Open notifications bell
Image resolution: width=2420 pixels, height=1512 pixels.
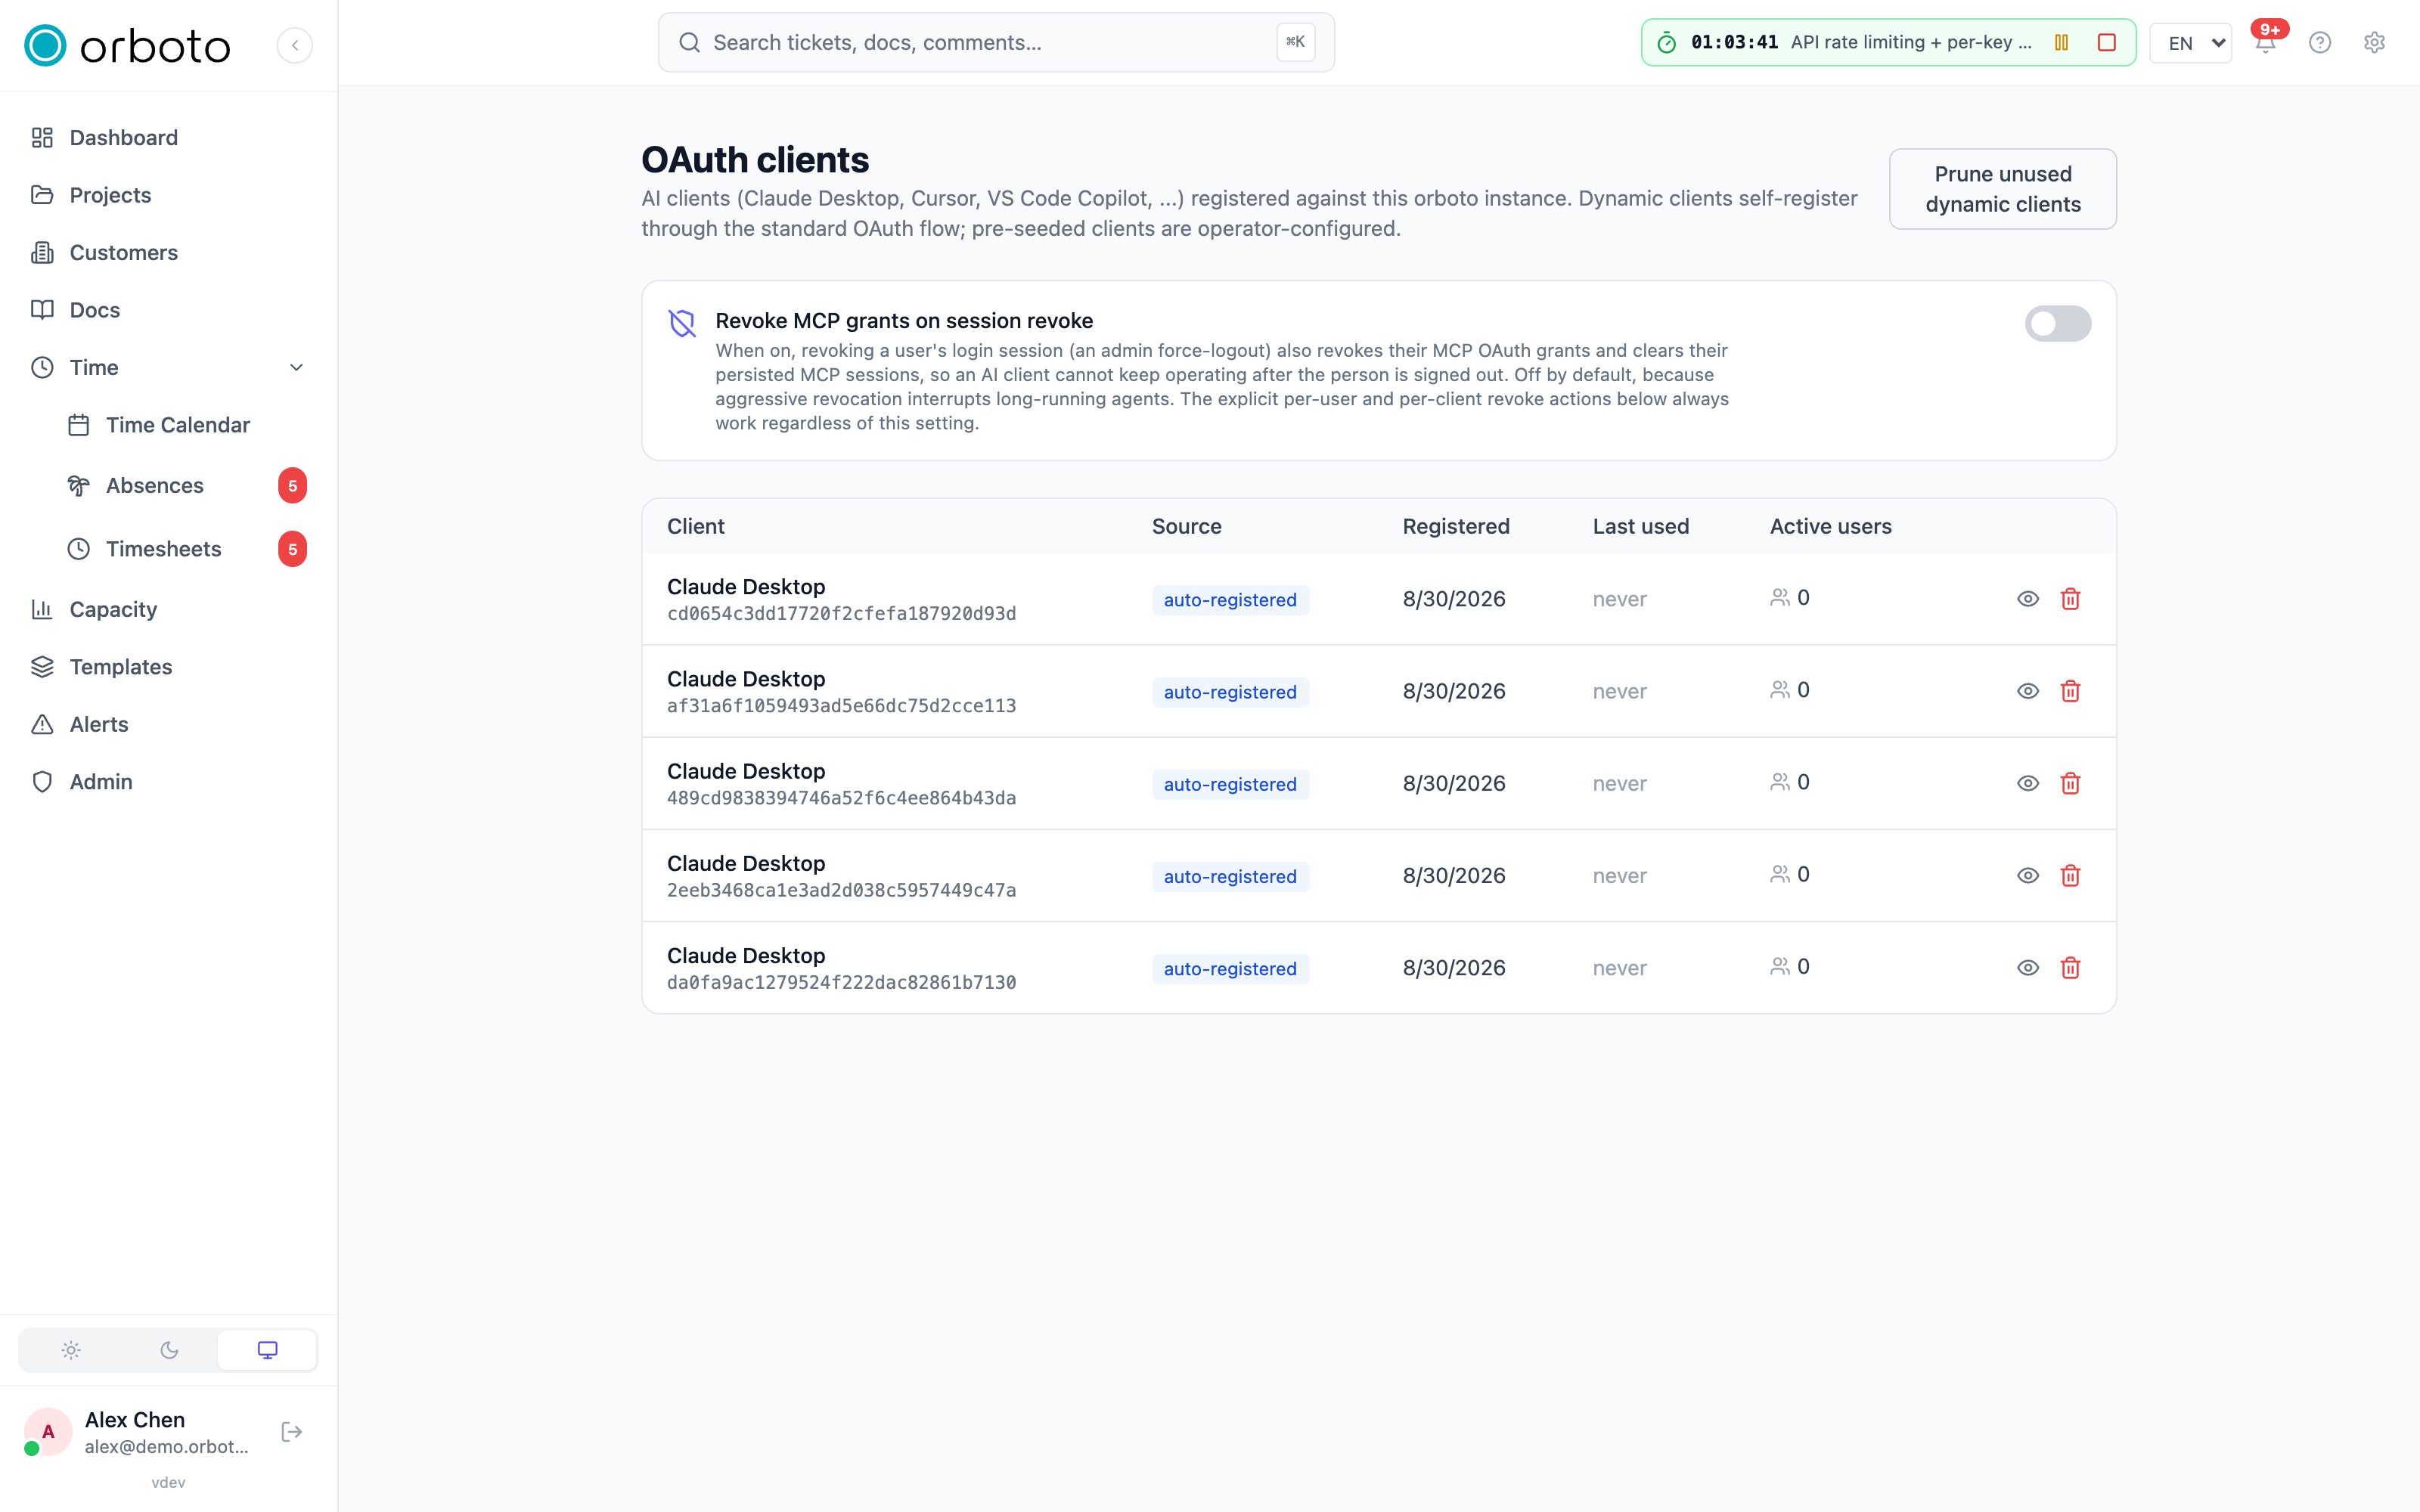tap(2265, 43)
